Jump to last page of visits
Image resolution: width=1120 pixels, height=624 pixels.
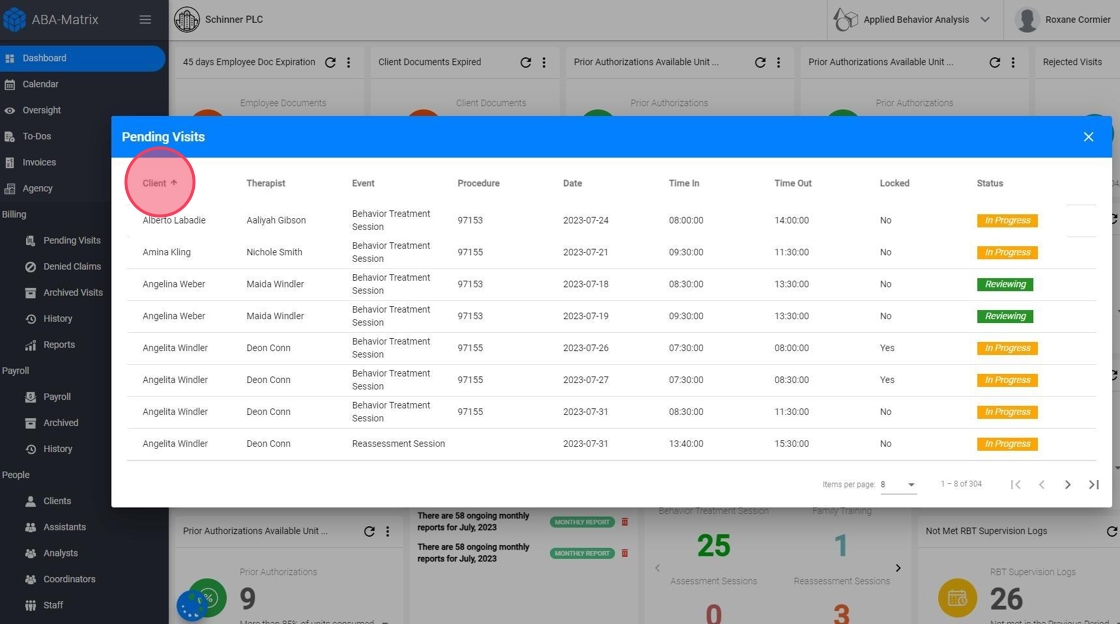tap(1094, 484)
